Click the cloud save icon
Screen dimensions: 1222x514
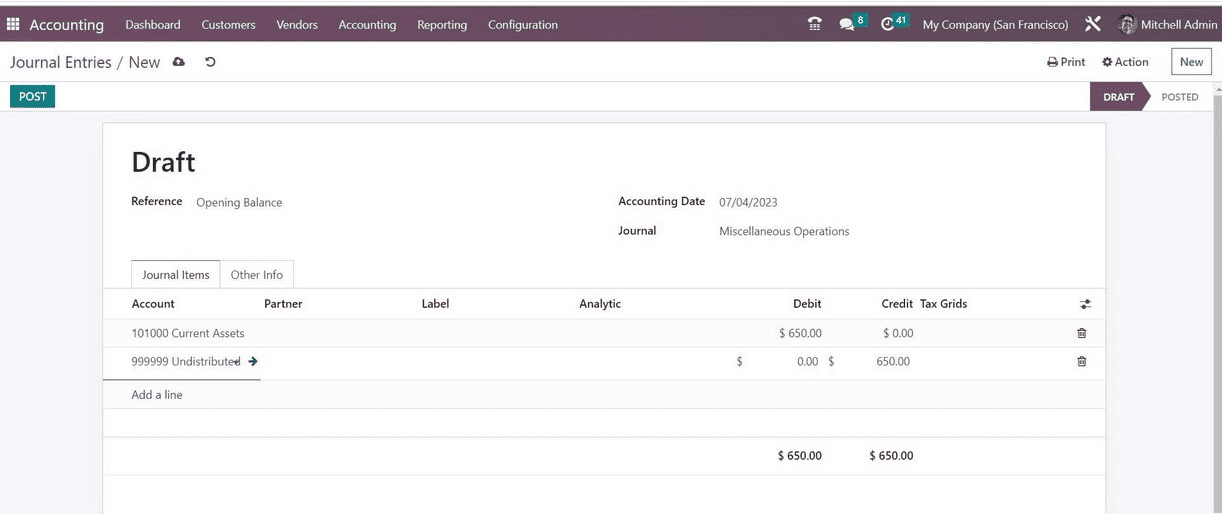179,62
